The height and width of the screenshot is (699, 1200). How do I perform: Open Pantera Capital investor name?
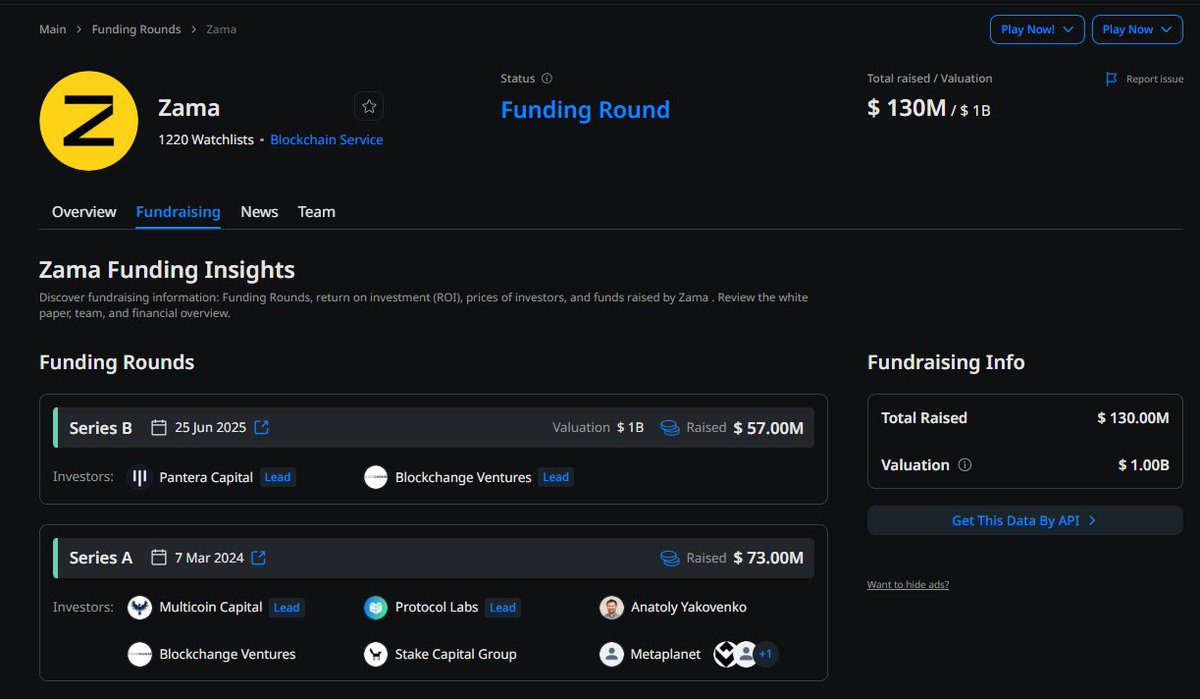pos(206,477)
